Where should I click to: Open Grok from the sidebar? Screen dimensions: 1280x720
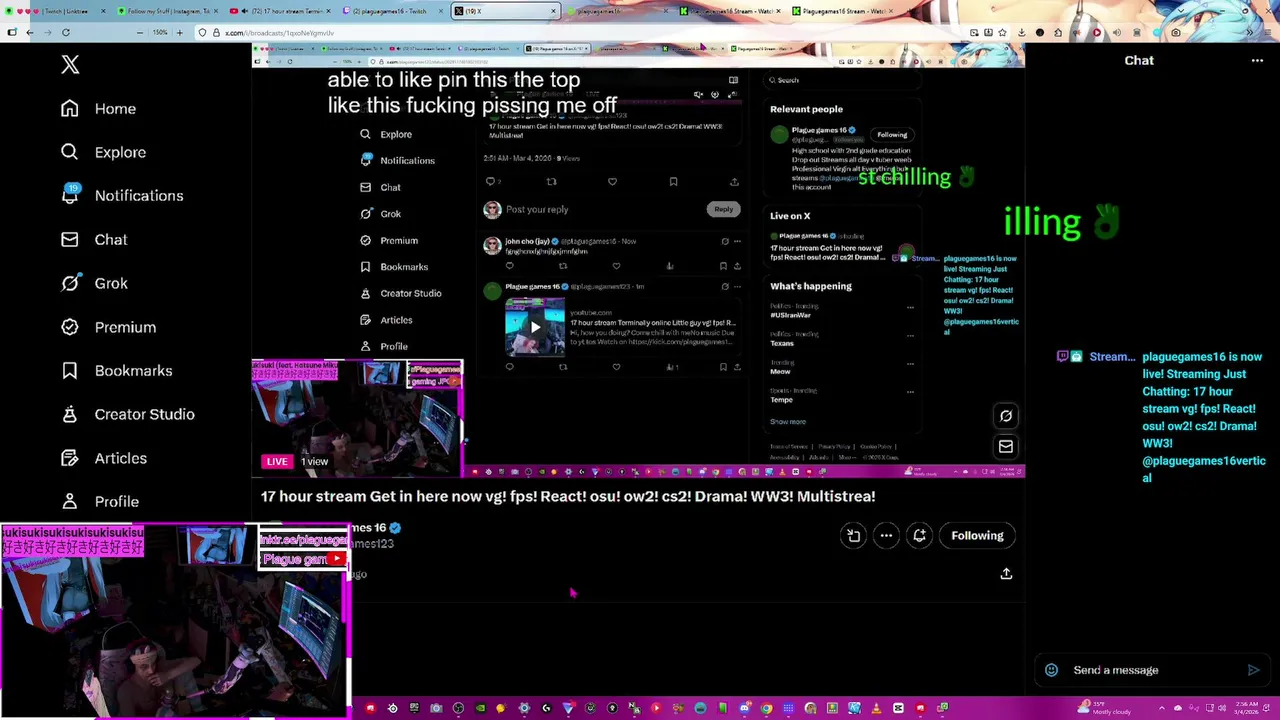94,283
